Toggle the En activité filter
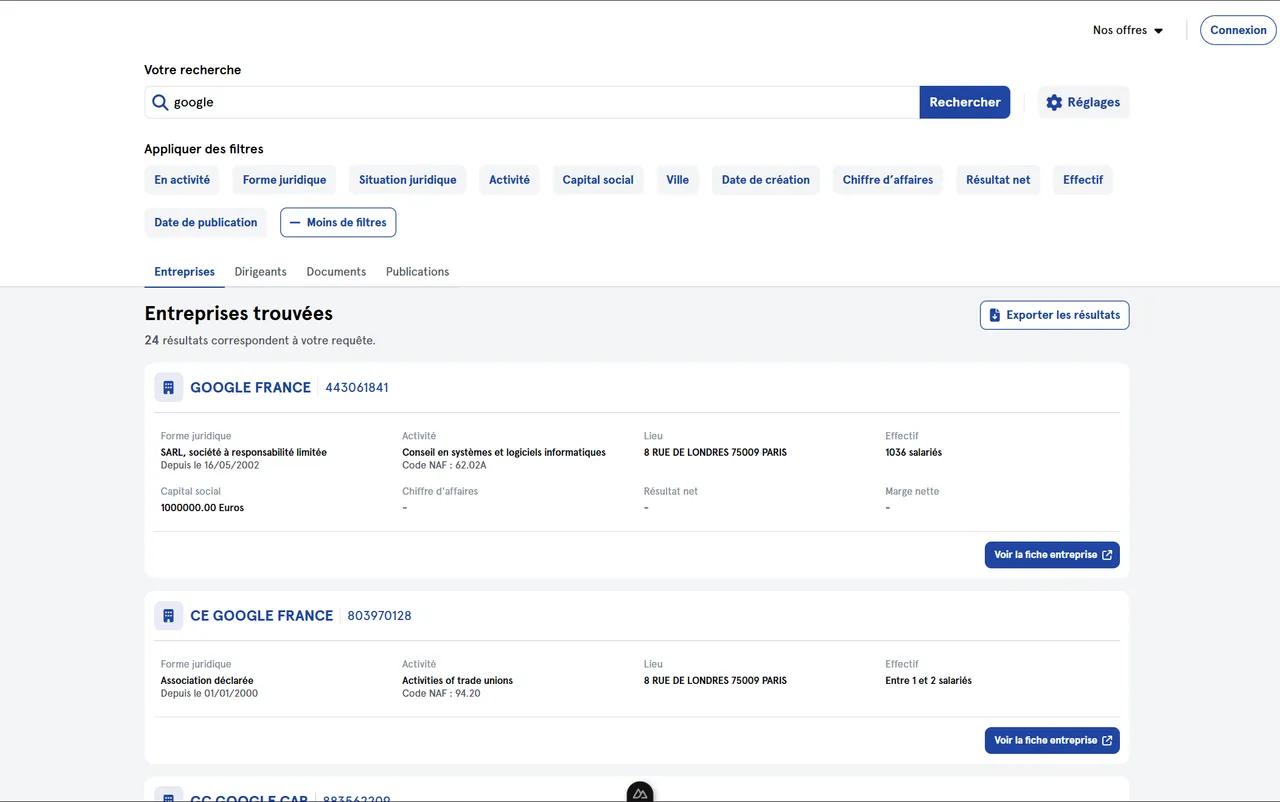The width and height of the screenshot is (1280, 802). (182, 180)
